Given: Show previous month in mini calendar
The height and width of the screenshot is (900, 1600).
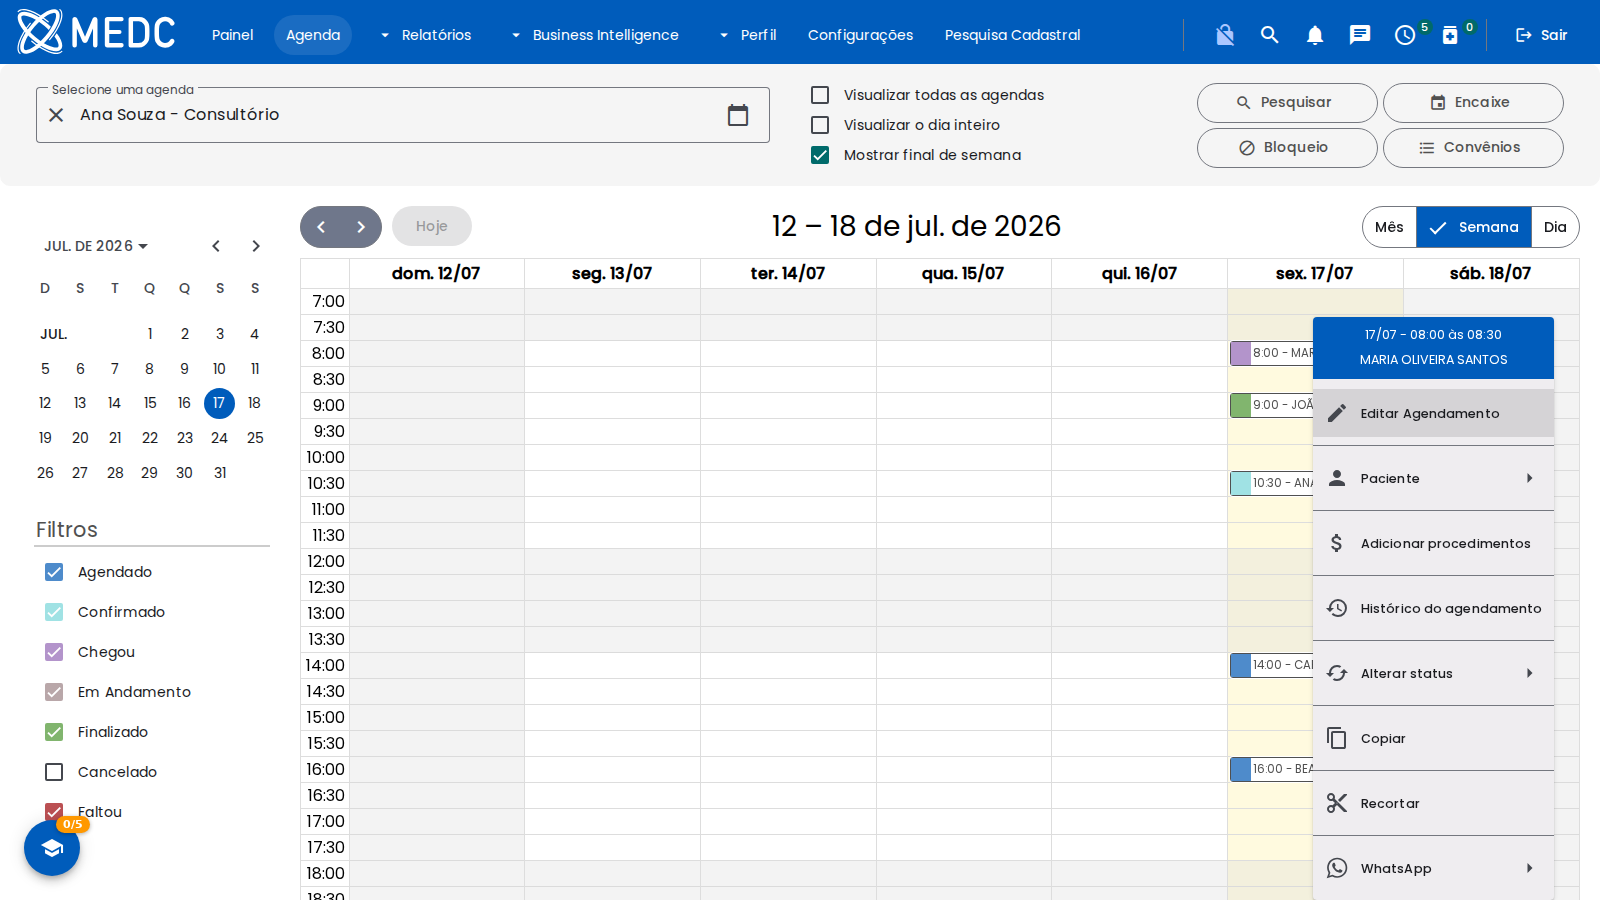Looking at the screenshot, I should [x=216, y=246].
